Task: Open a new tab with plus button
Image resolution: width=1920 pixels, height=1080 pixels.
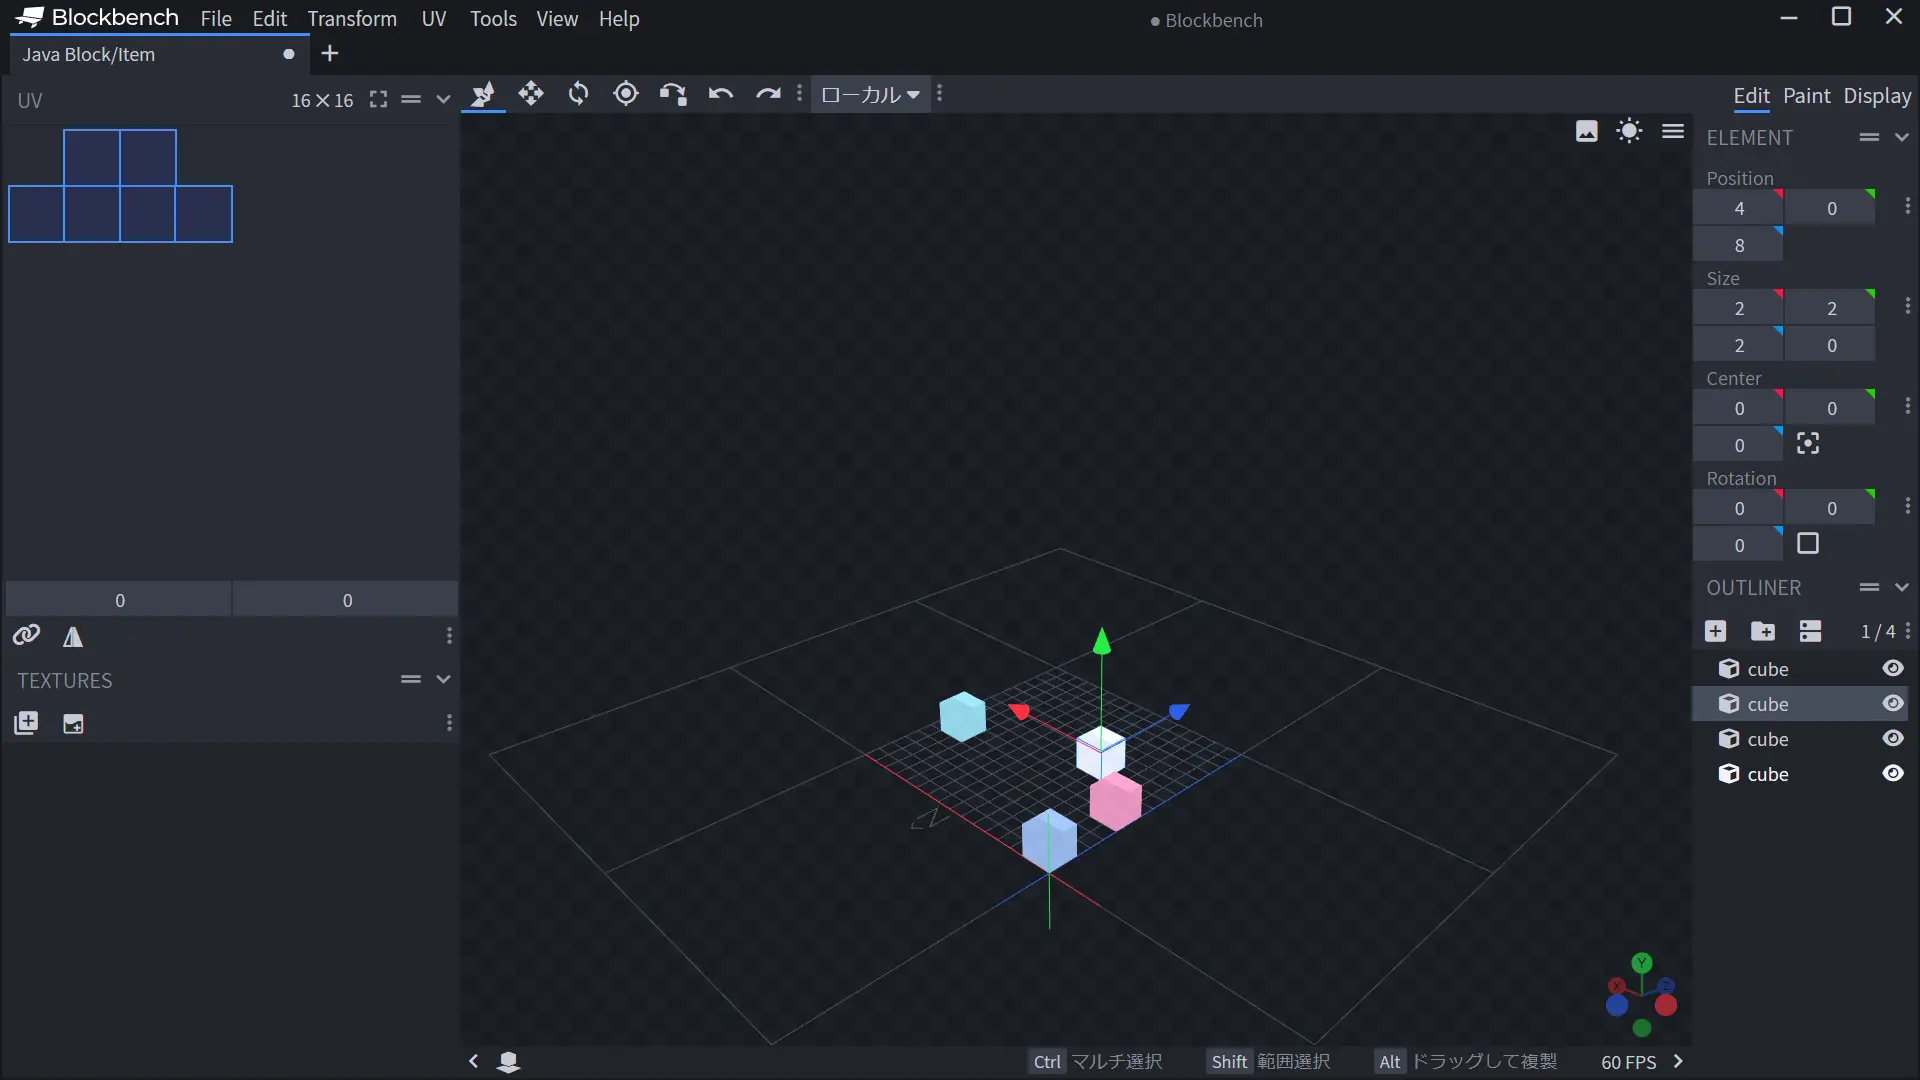Action: [330, 54]
